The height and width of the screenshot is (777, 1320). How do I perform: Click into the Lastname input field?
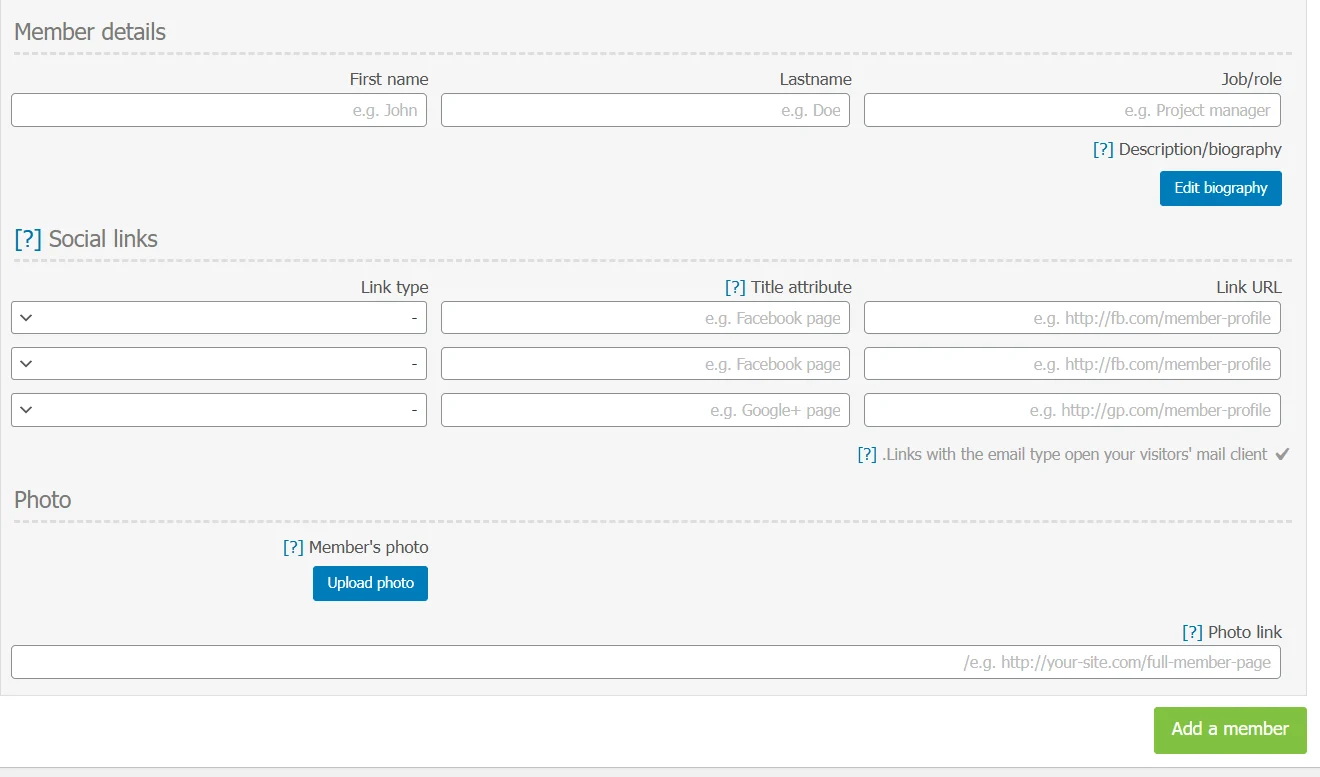coord(645,110)
